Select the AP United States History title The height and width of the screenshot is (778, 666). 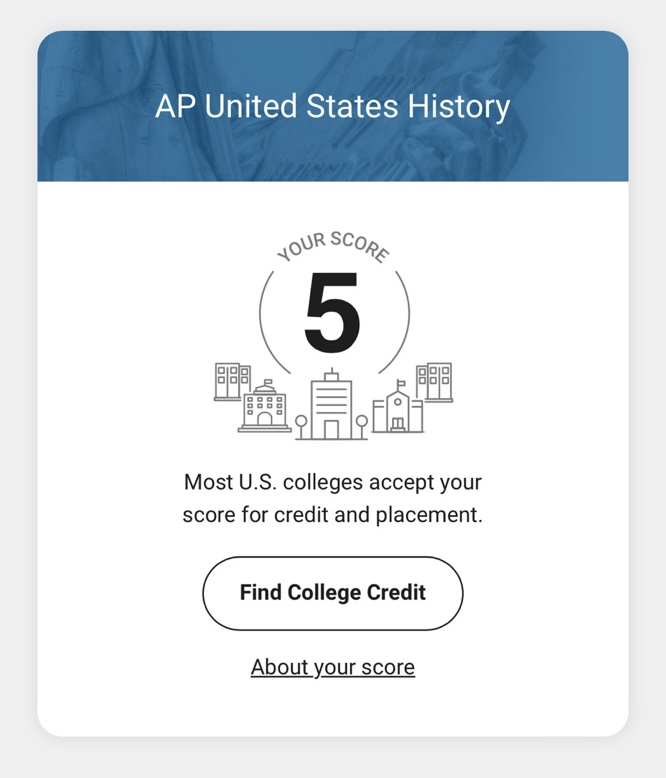point(333,106)
